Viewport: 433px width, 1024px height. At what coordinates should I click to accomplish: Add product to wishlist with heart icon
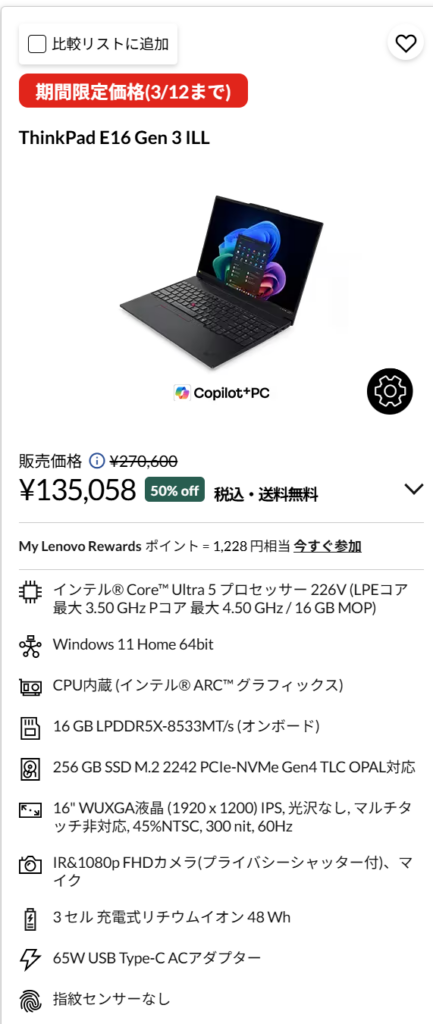click(406, 44)
